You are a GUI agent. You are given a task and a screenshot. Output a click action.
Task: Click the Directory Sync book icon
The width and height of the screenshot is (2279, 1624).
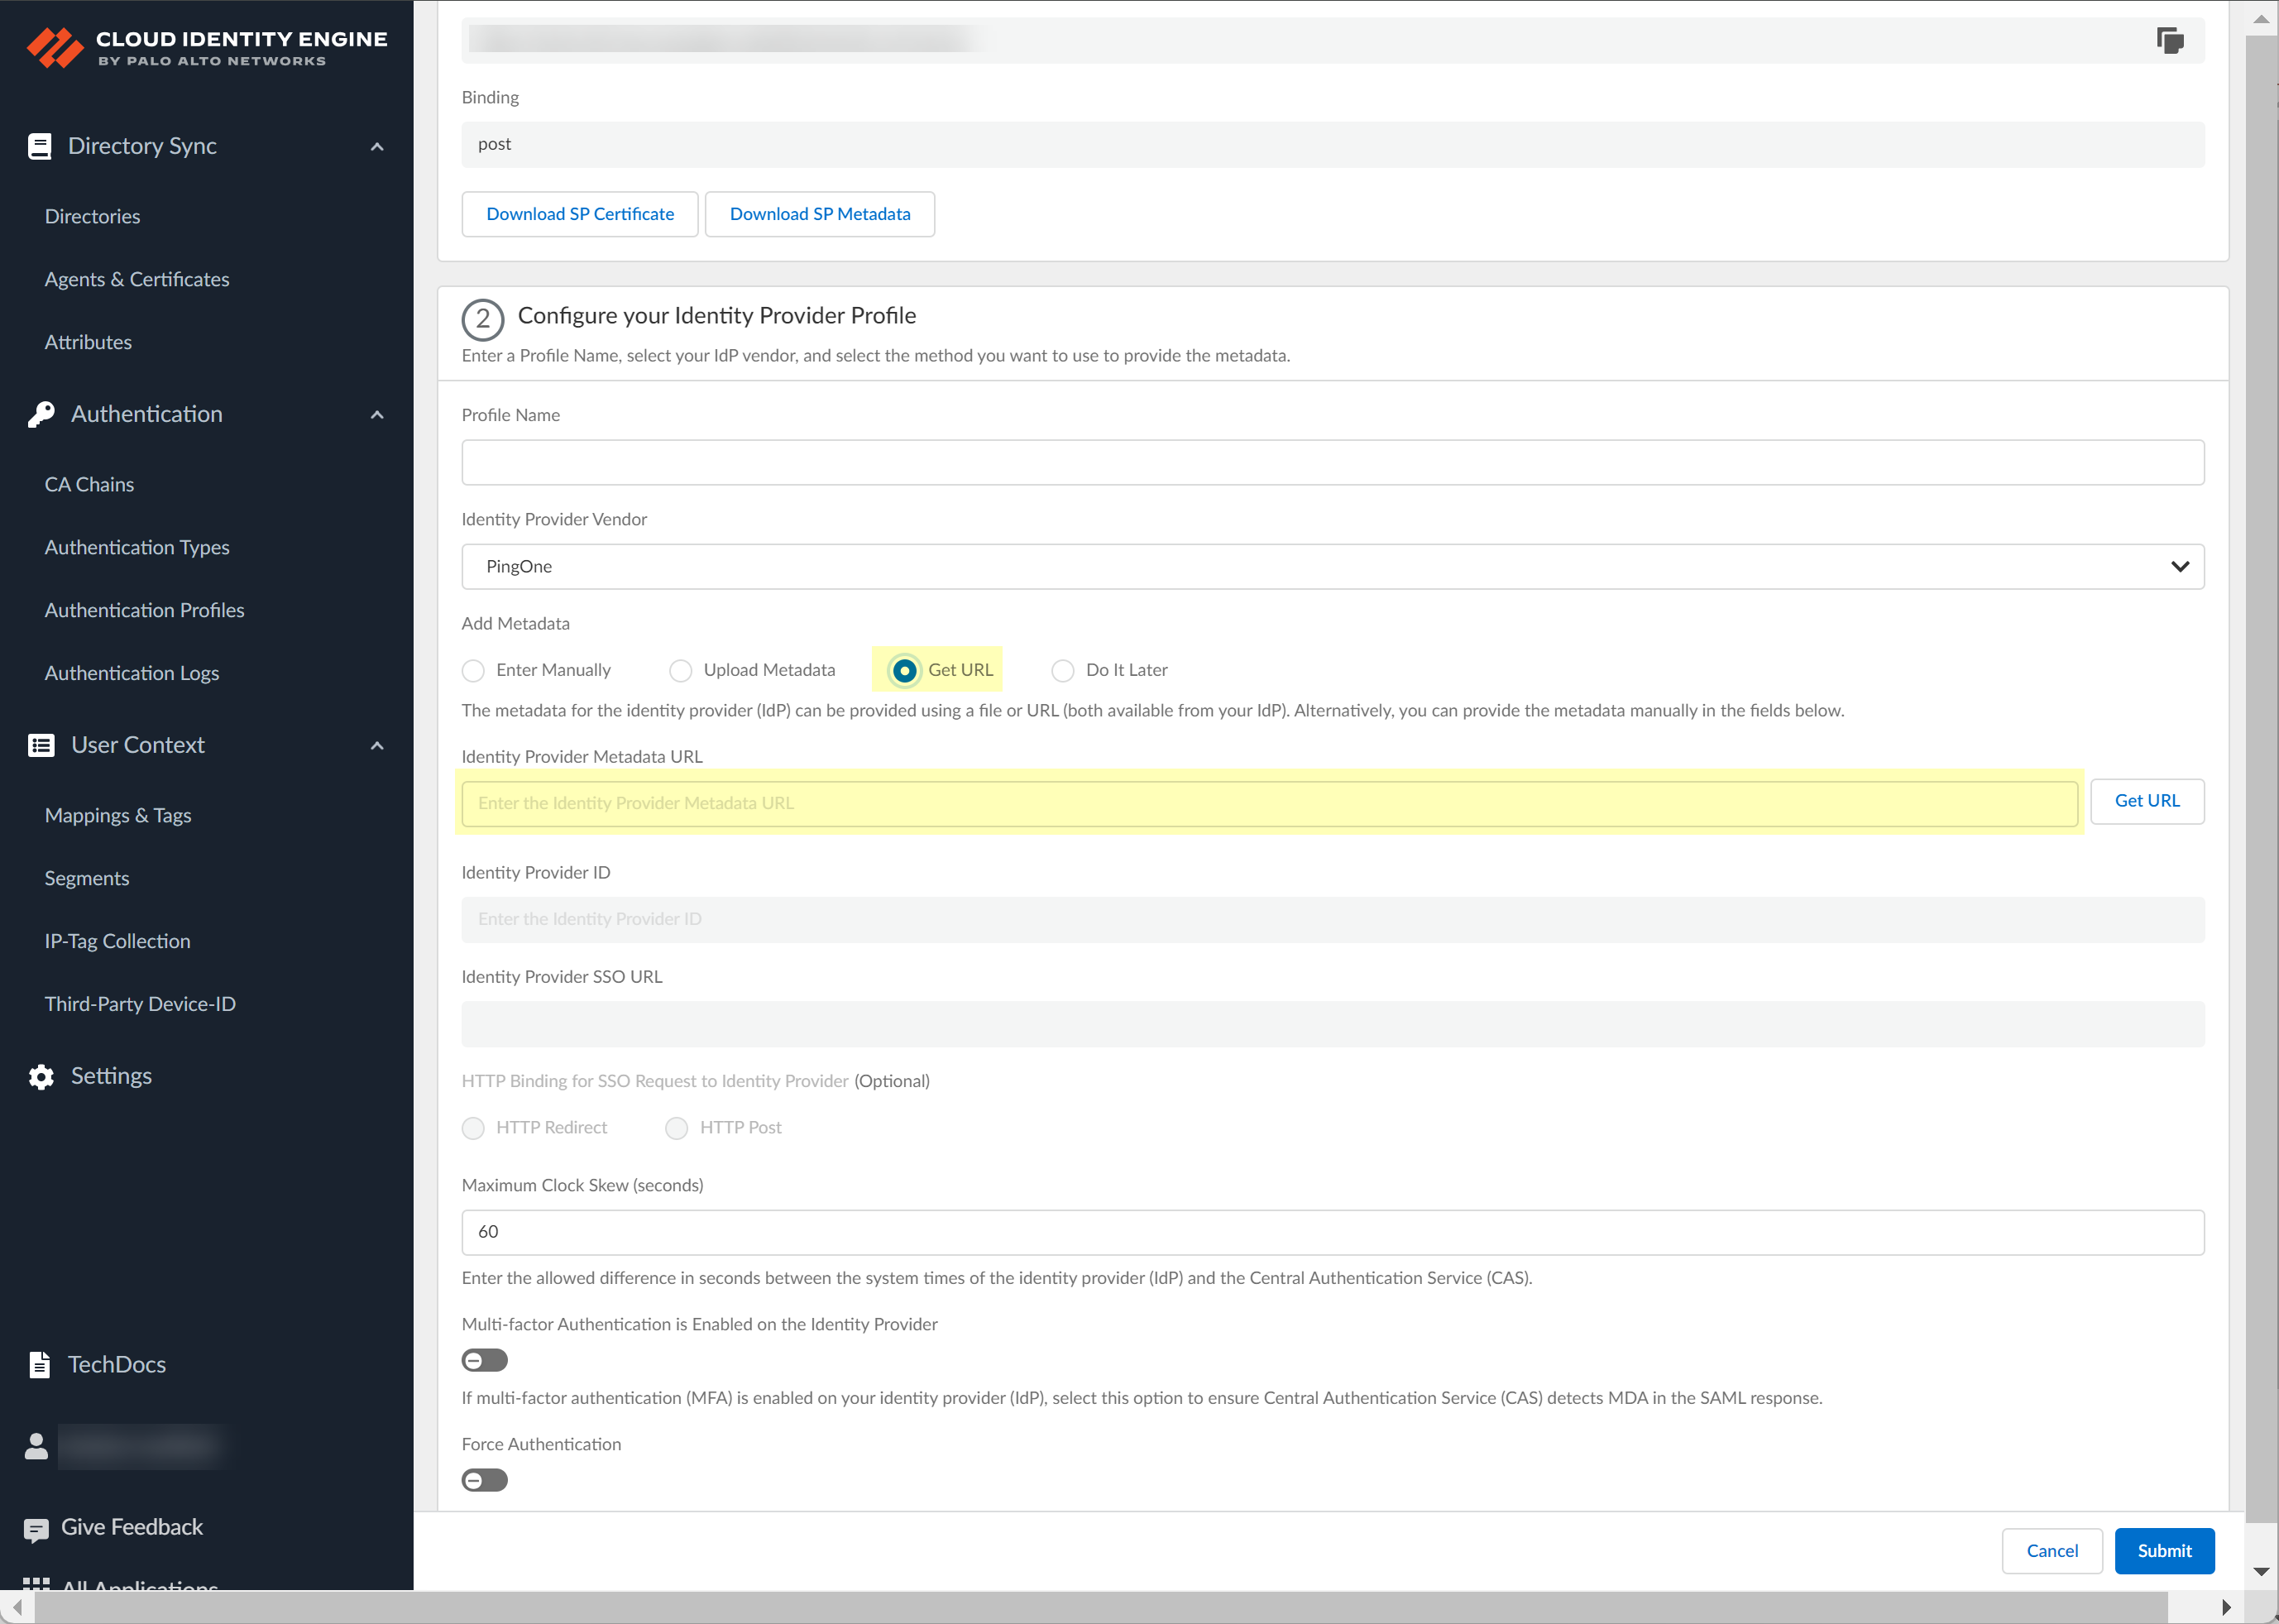click(x=39, y=147)
